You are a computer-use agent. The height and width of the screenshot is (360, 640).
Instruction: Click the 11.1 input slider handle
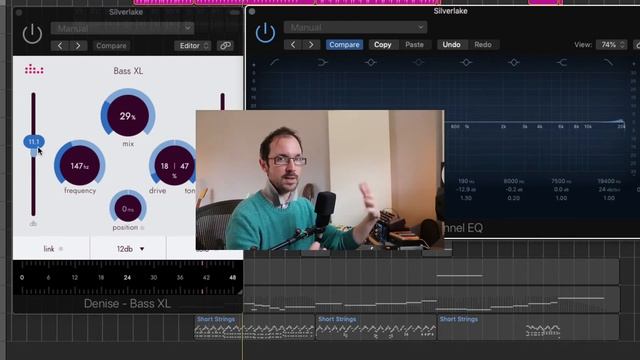[34, 142]
